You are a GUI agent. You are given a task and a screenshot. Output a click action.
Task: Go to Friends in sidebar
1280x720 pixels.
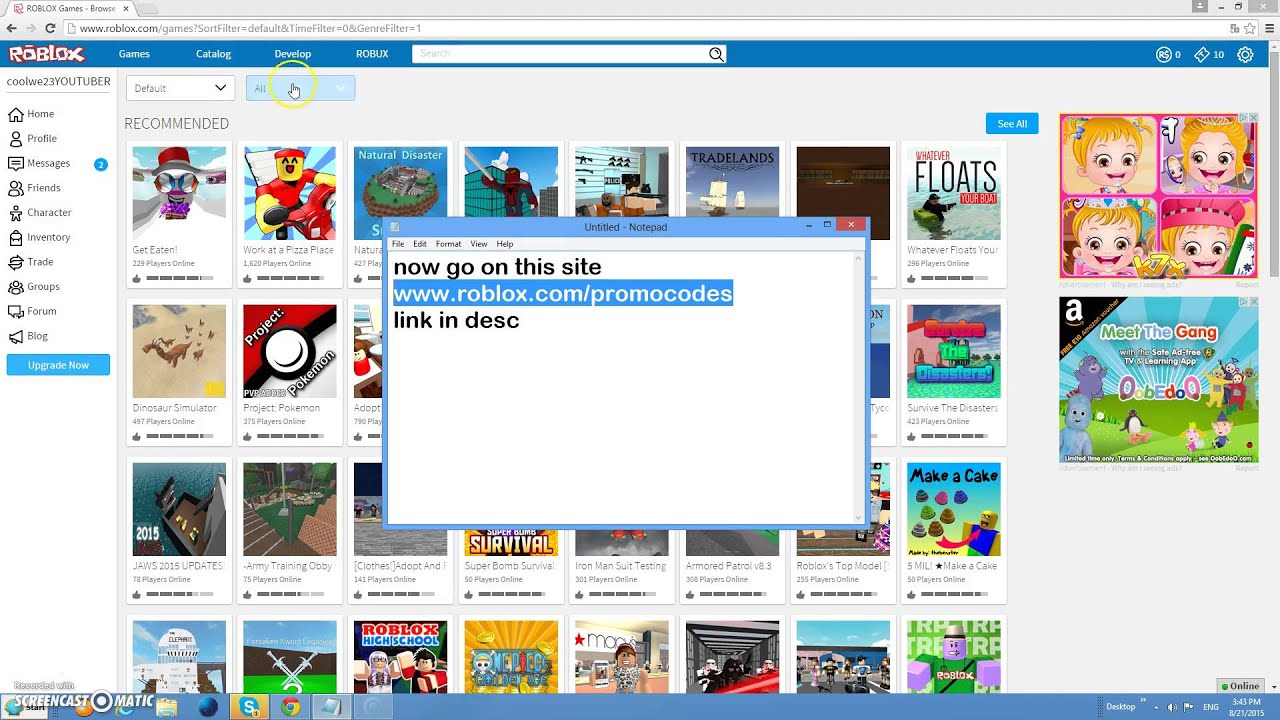tap(35, 188)
